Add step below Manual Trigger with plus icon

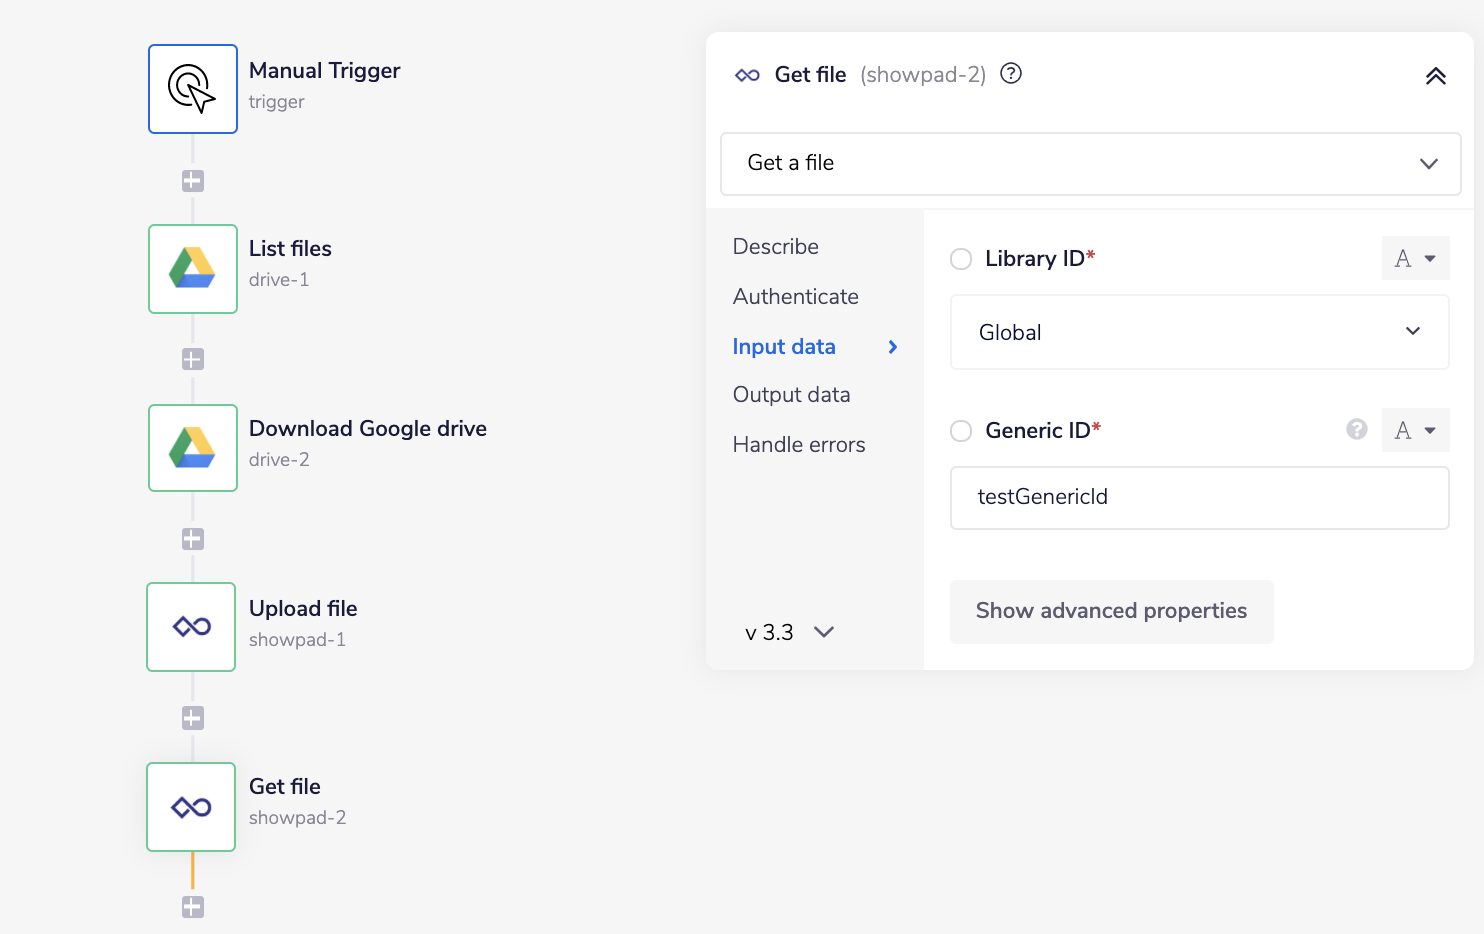[x=193, y=181]
